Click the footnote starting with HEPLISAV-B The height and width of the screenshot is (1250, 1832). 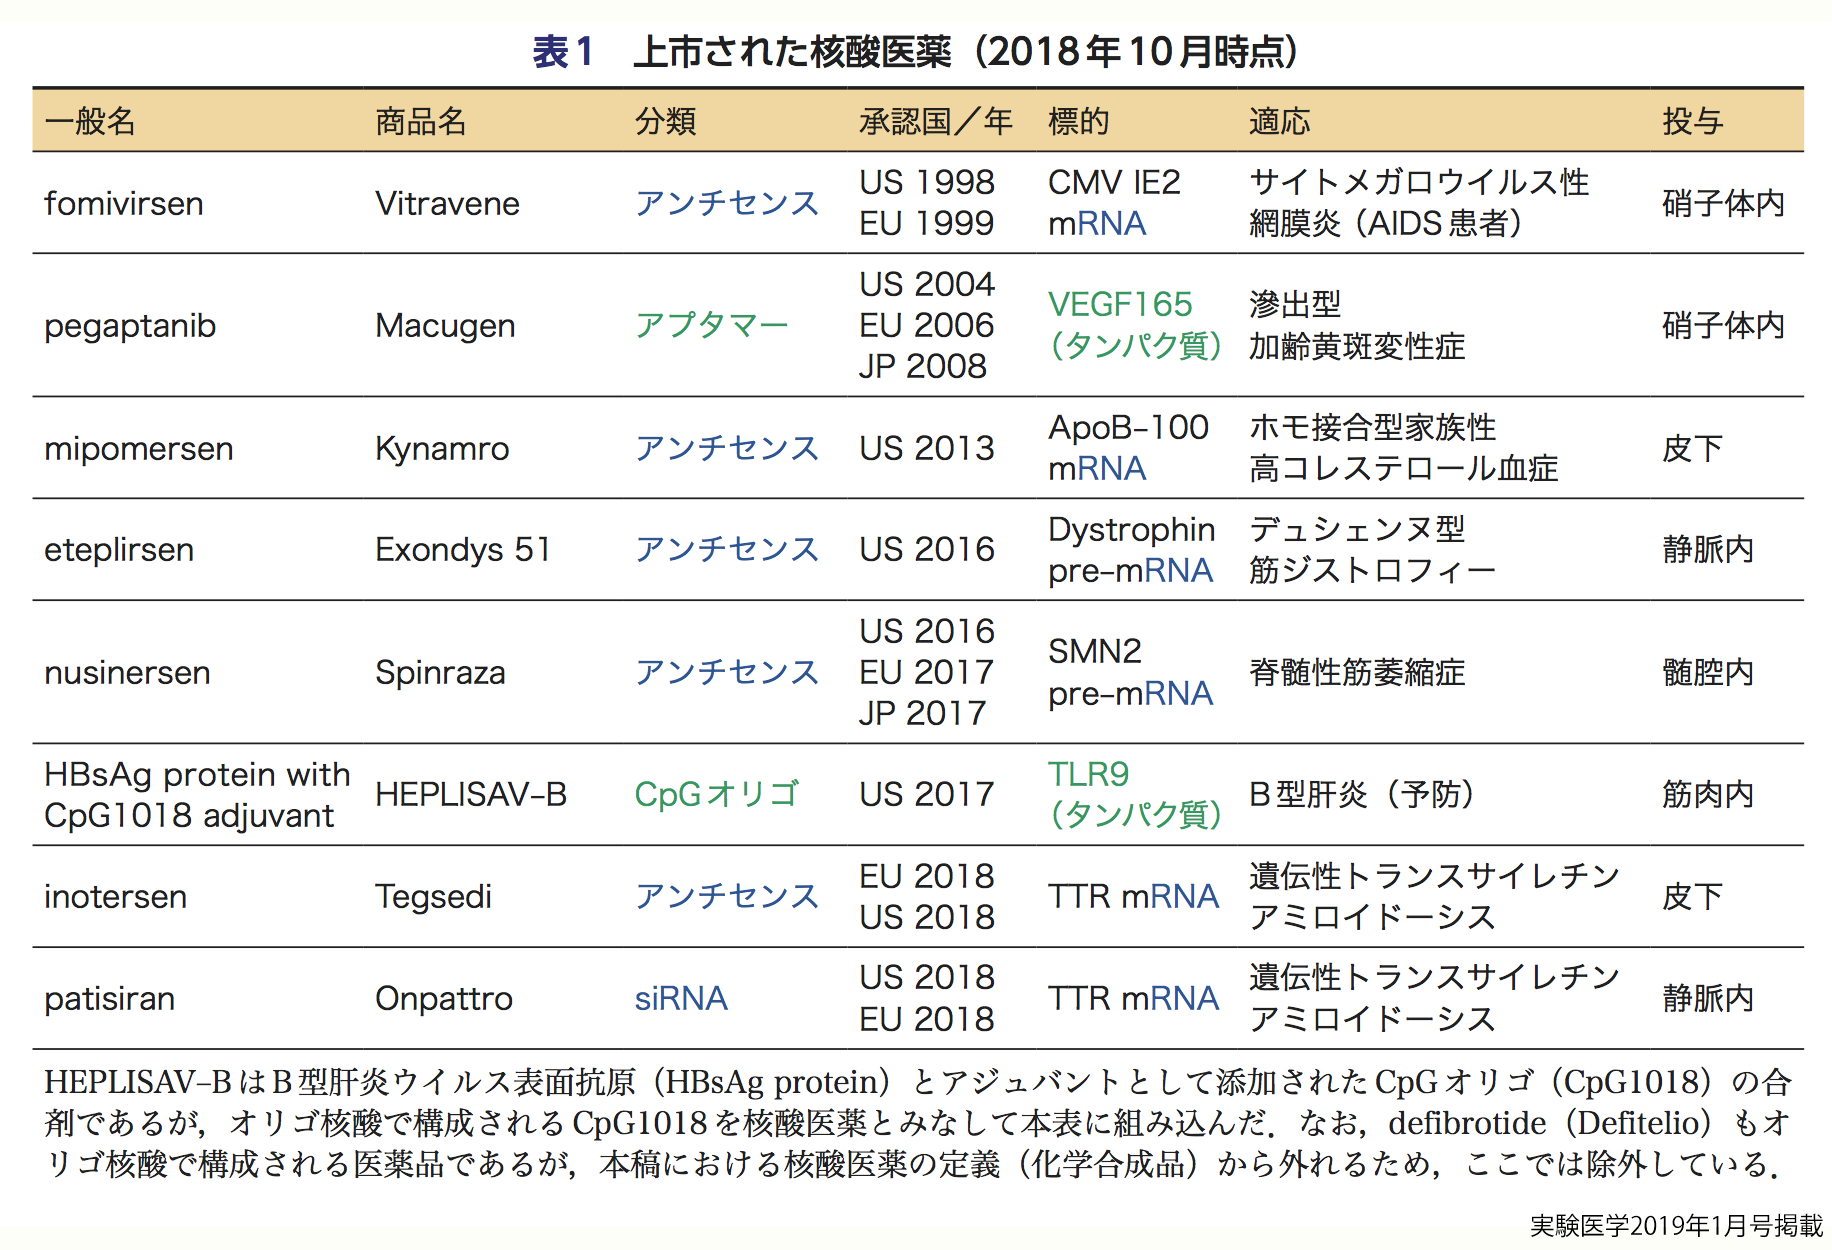[x=917, y=1123]
